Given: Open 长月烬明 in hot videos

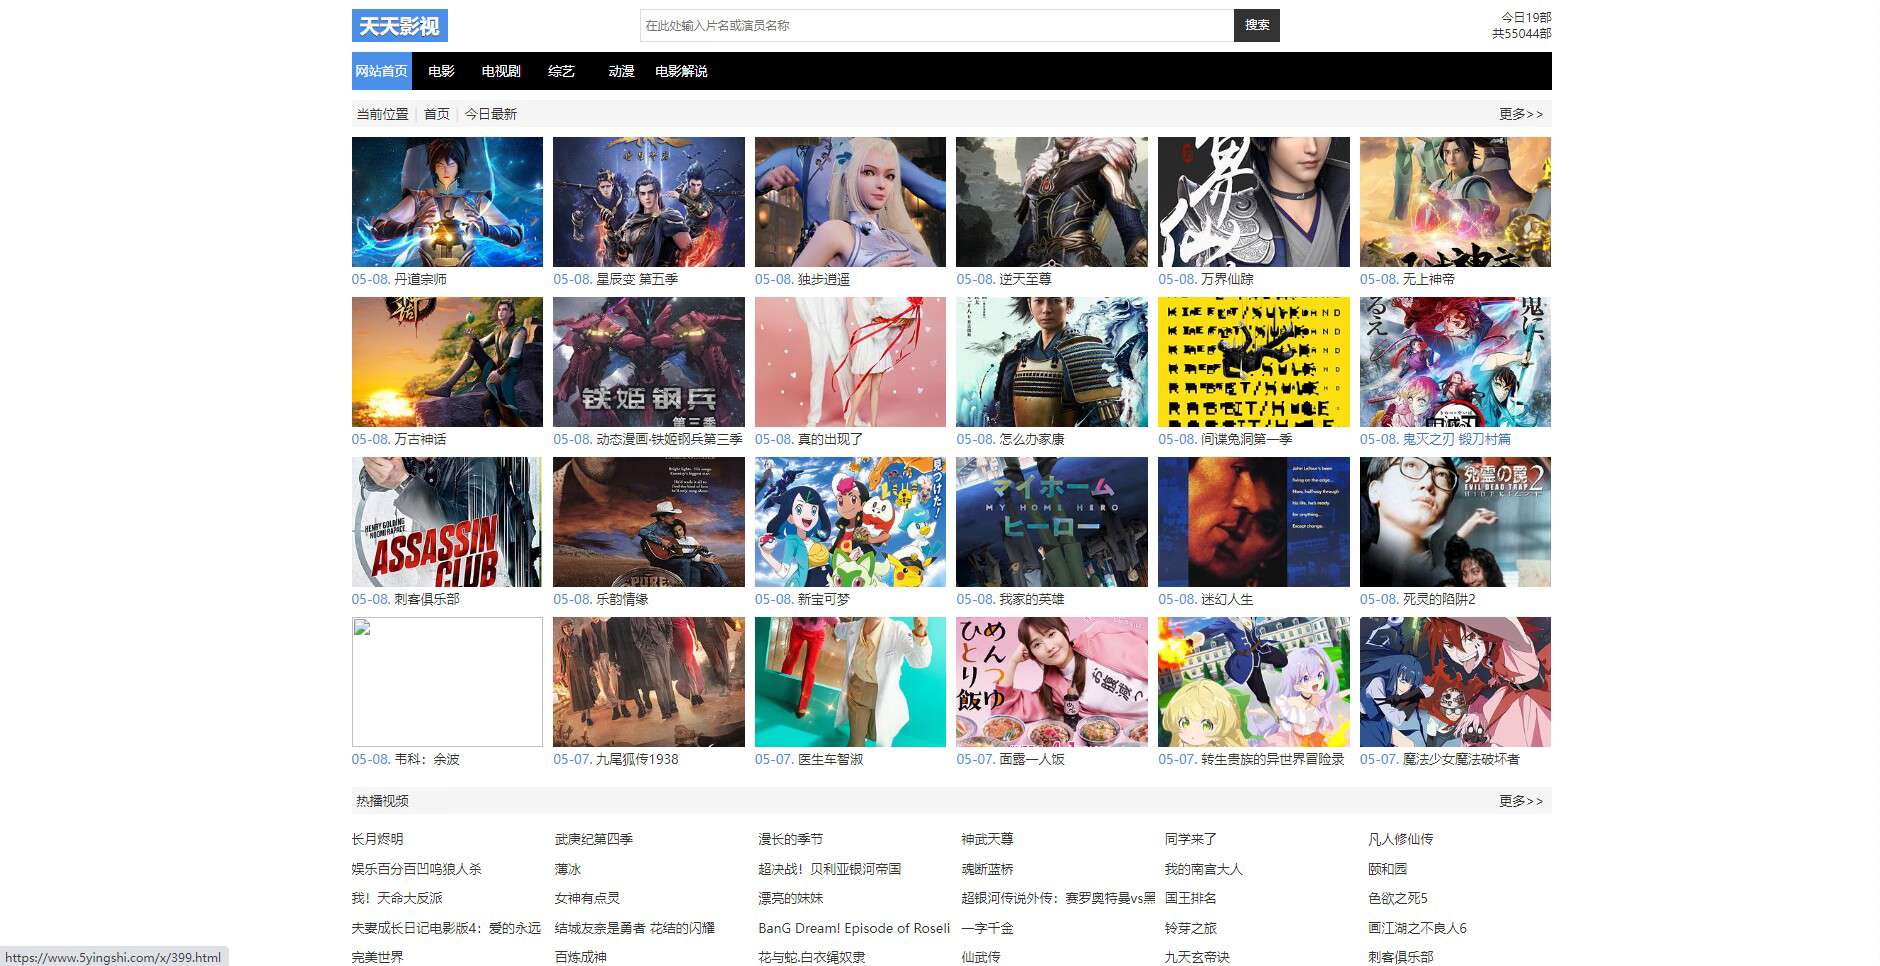Looking at the screenshot, I should pyautogui.click(x=378, y=839).
